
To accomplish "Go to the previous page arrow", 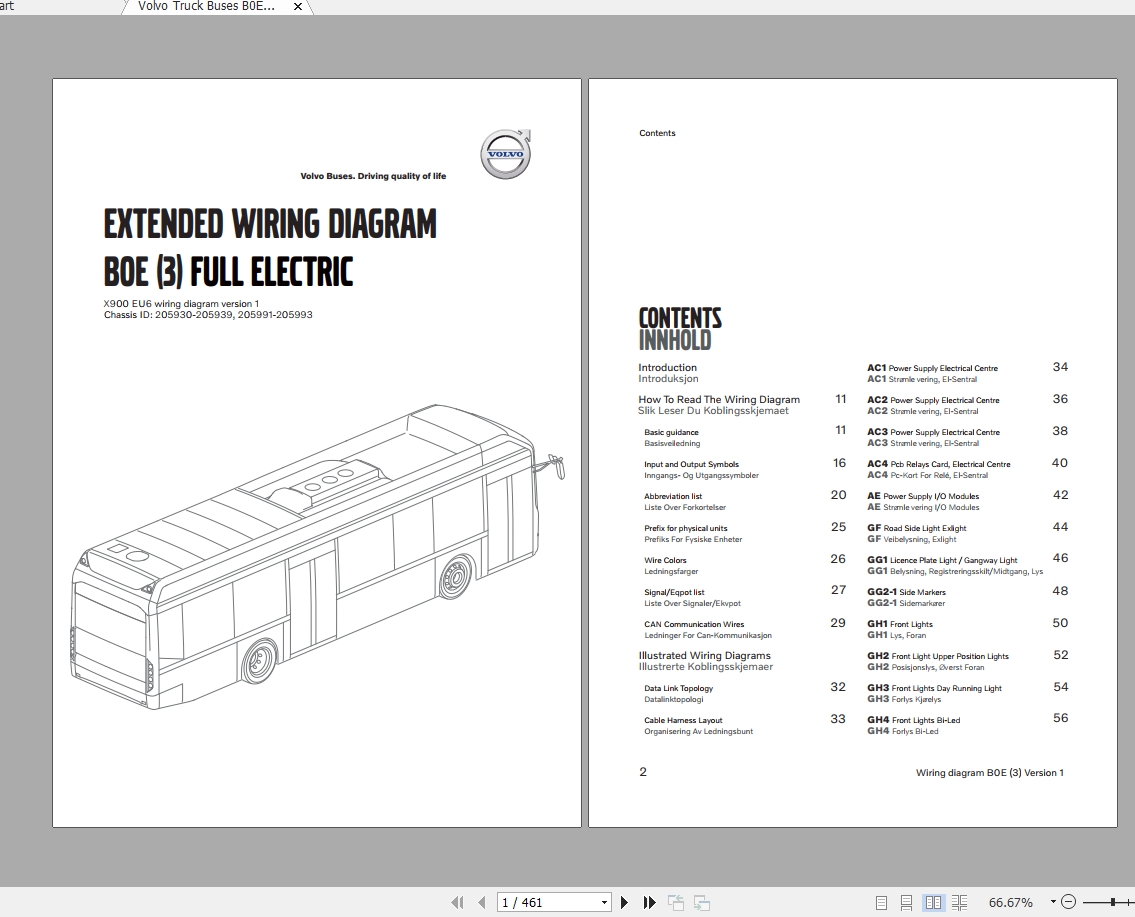I will [x=482, y=902].
